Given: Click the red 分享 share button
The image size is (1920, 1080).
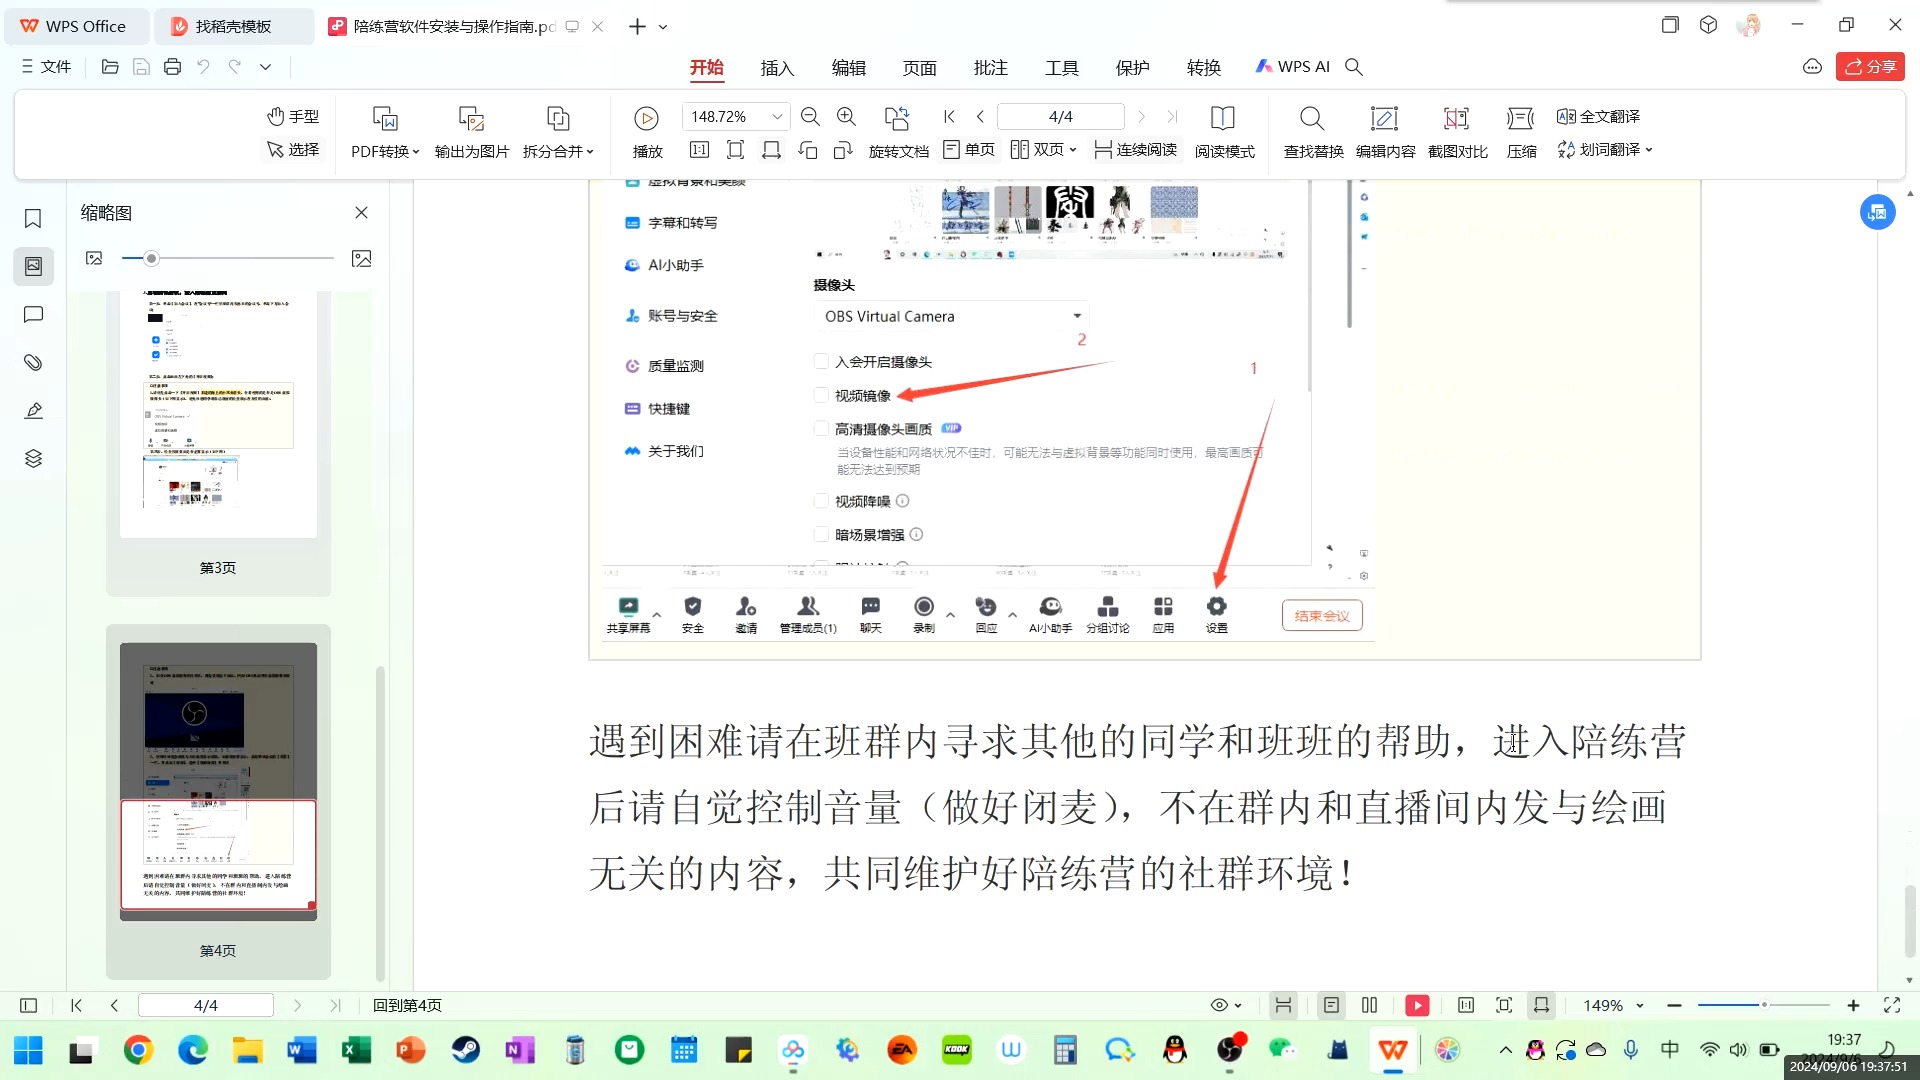Looking at the screenshot, I should tap(1870, 67).
